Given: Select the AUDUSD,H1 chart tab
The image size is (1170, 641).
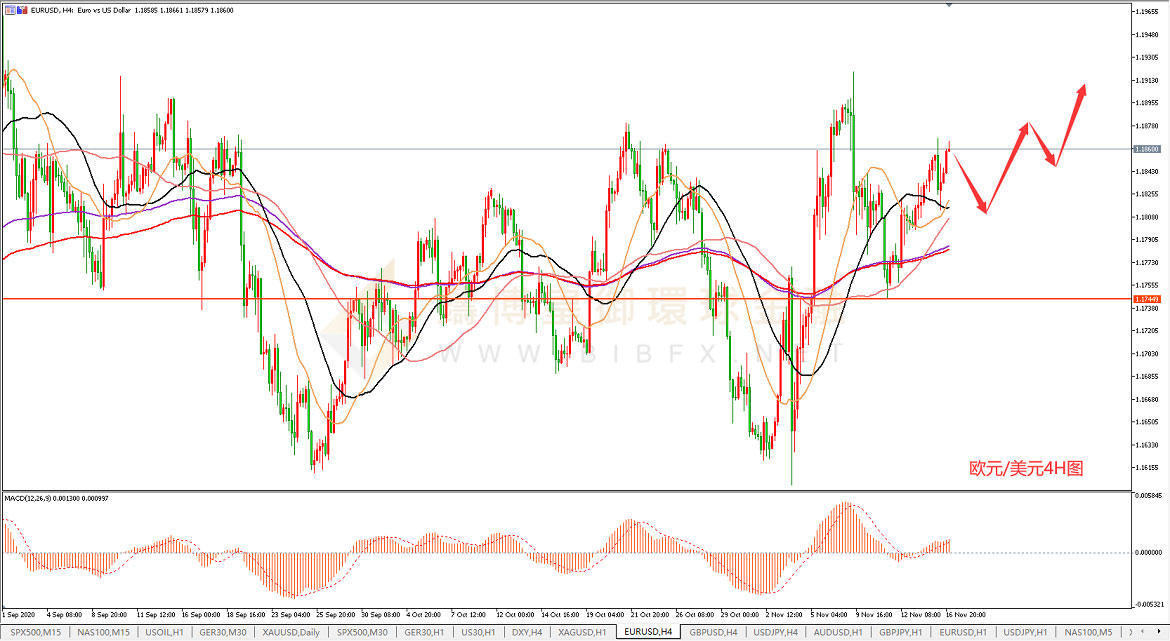Looking at the screenshot, I should tap(838, 633).
